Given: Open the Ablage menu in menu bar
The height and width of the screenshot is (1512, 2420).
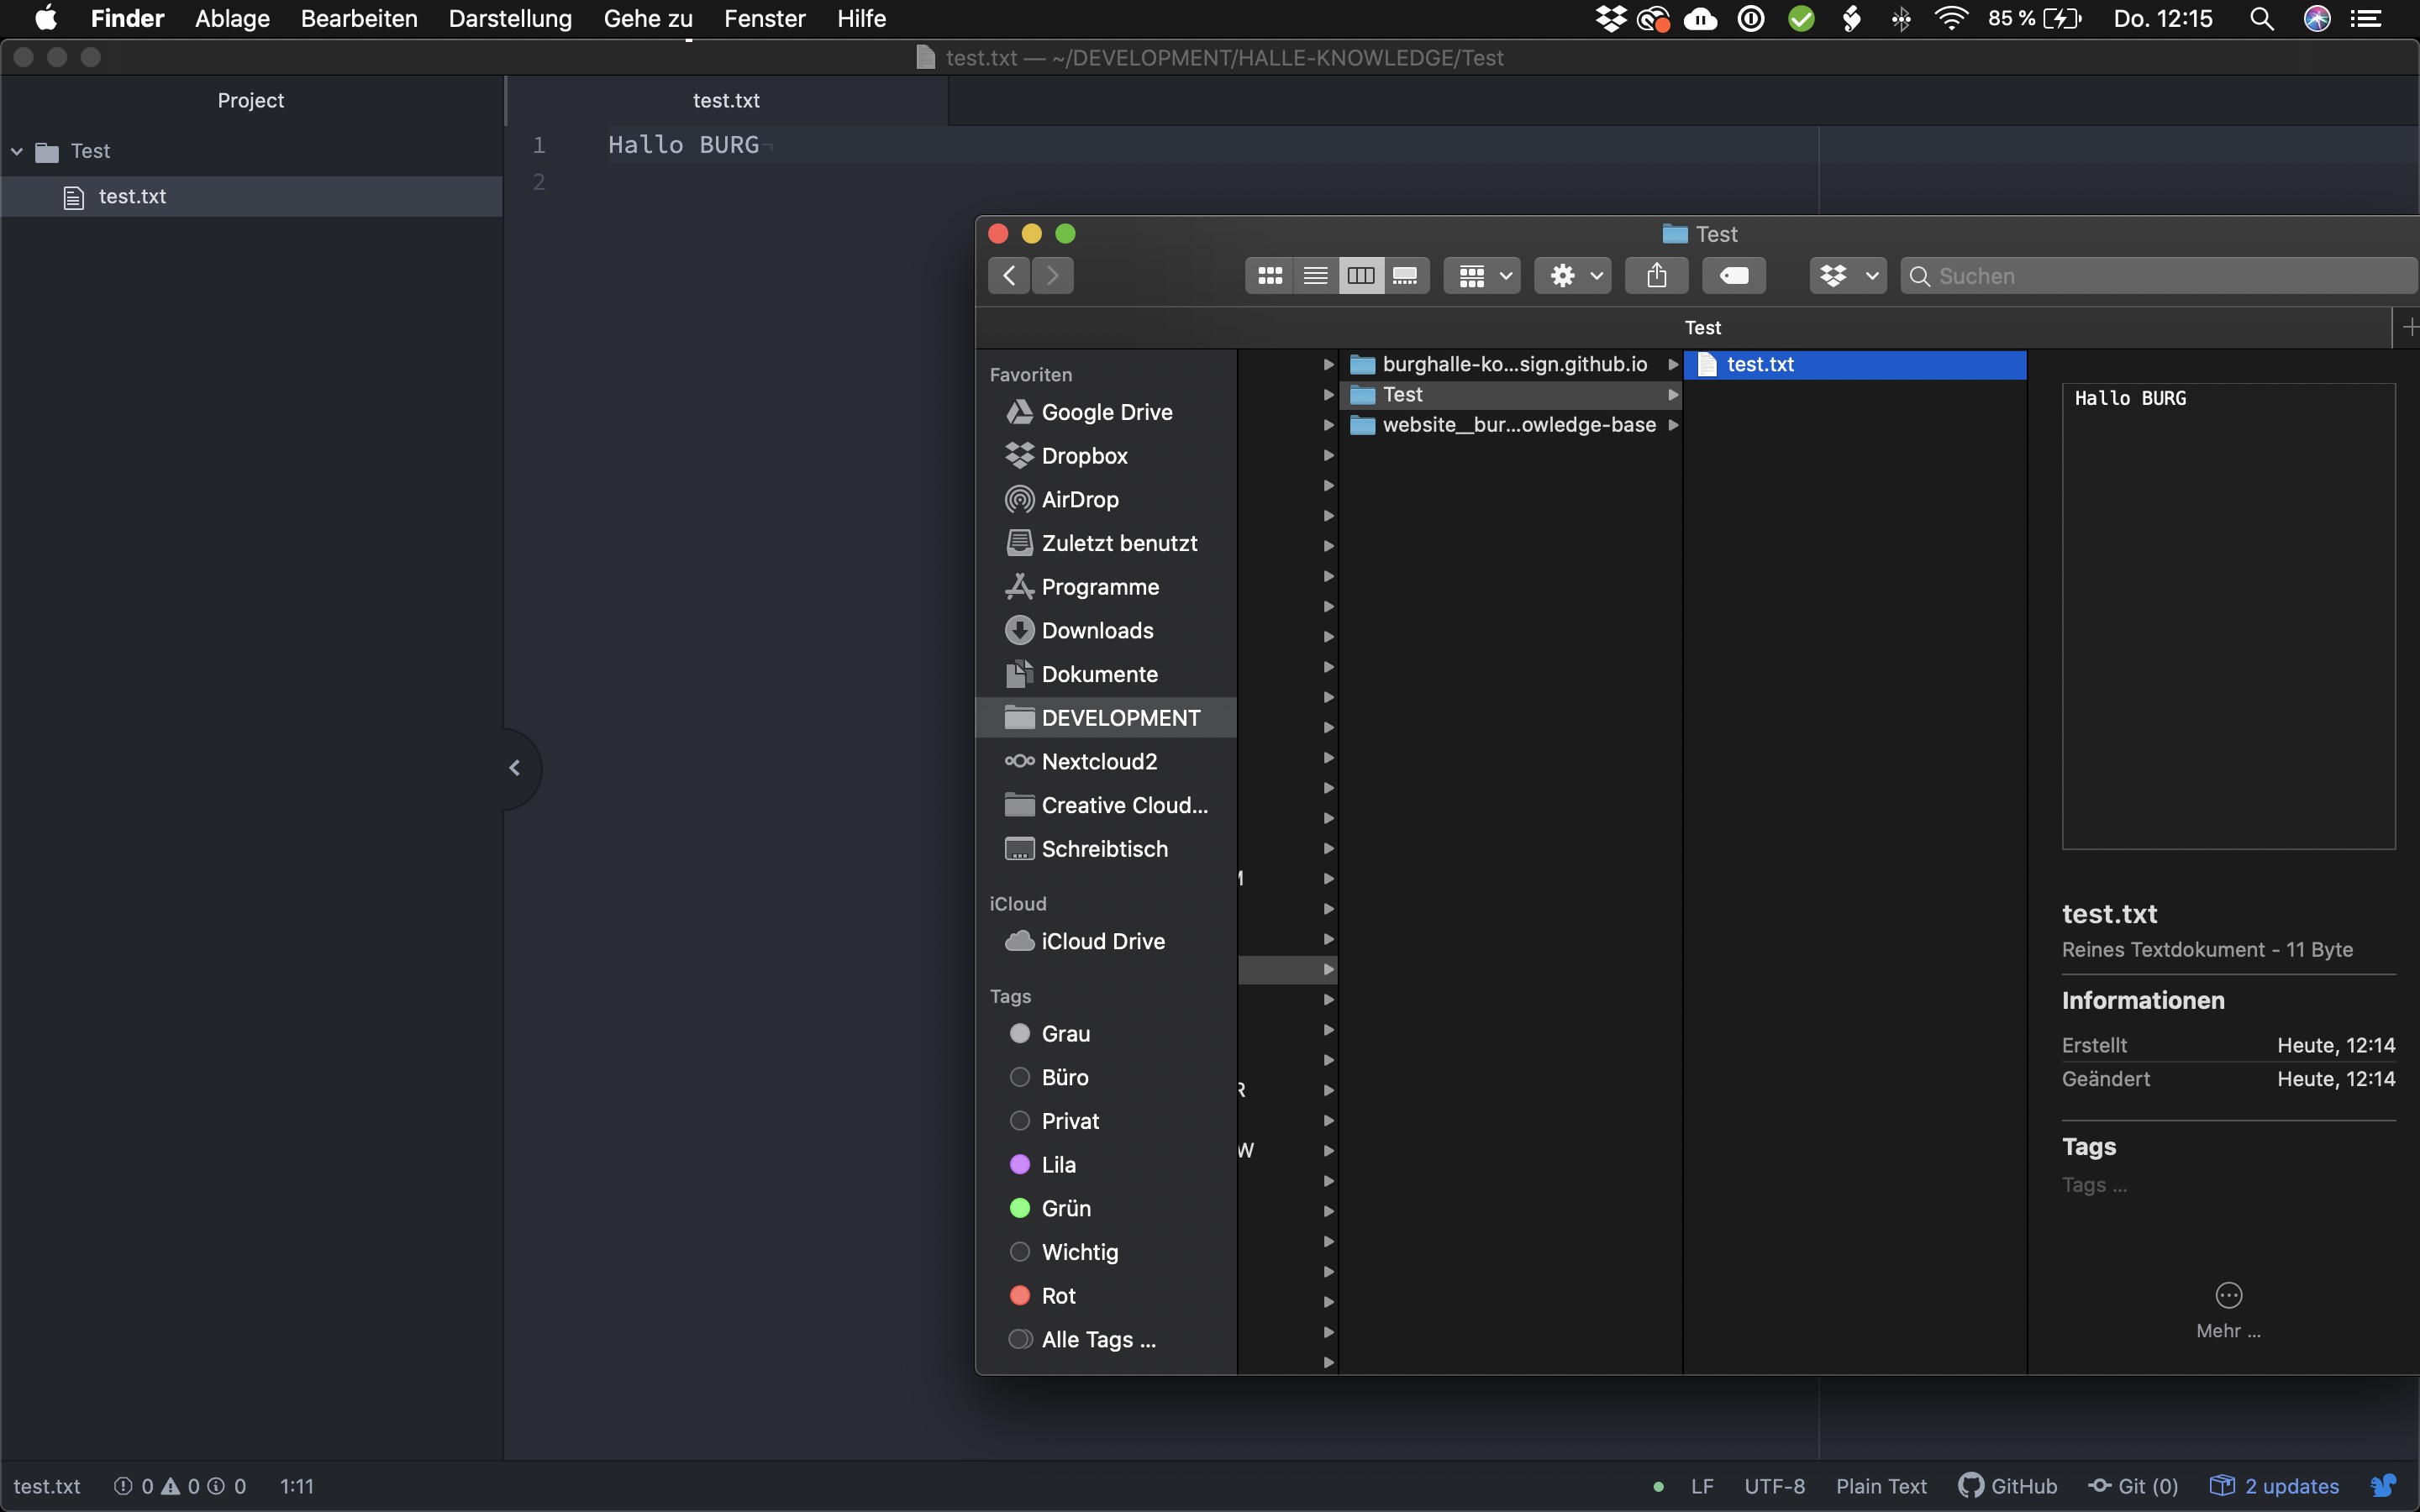Looking at the screenshot, I should (x=234, y=19).
